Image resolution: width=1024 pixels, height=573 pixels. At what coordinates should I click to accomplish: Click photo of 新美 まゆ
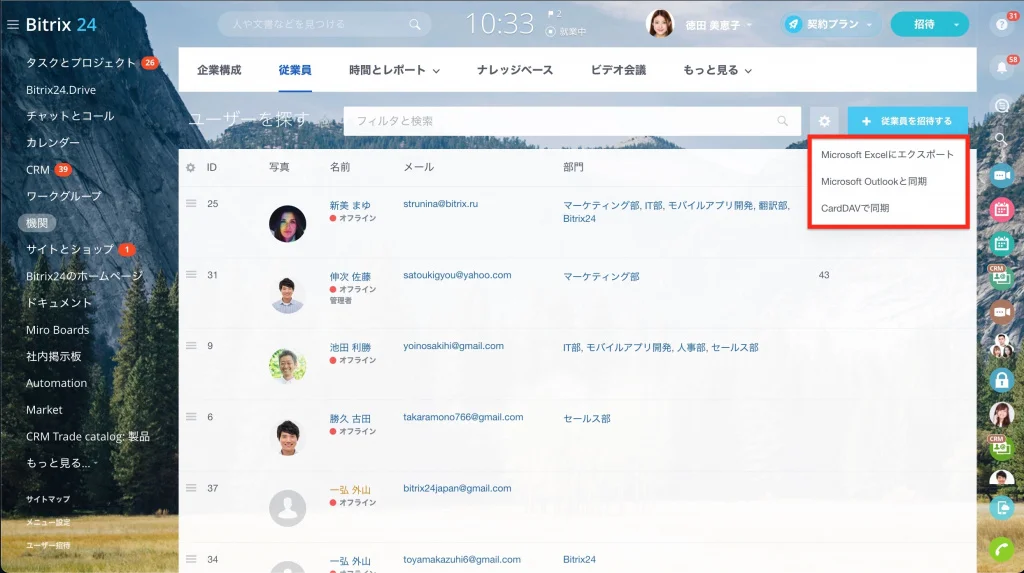click(x=287, y=223)
